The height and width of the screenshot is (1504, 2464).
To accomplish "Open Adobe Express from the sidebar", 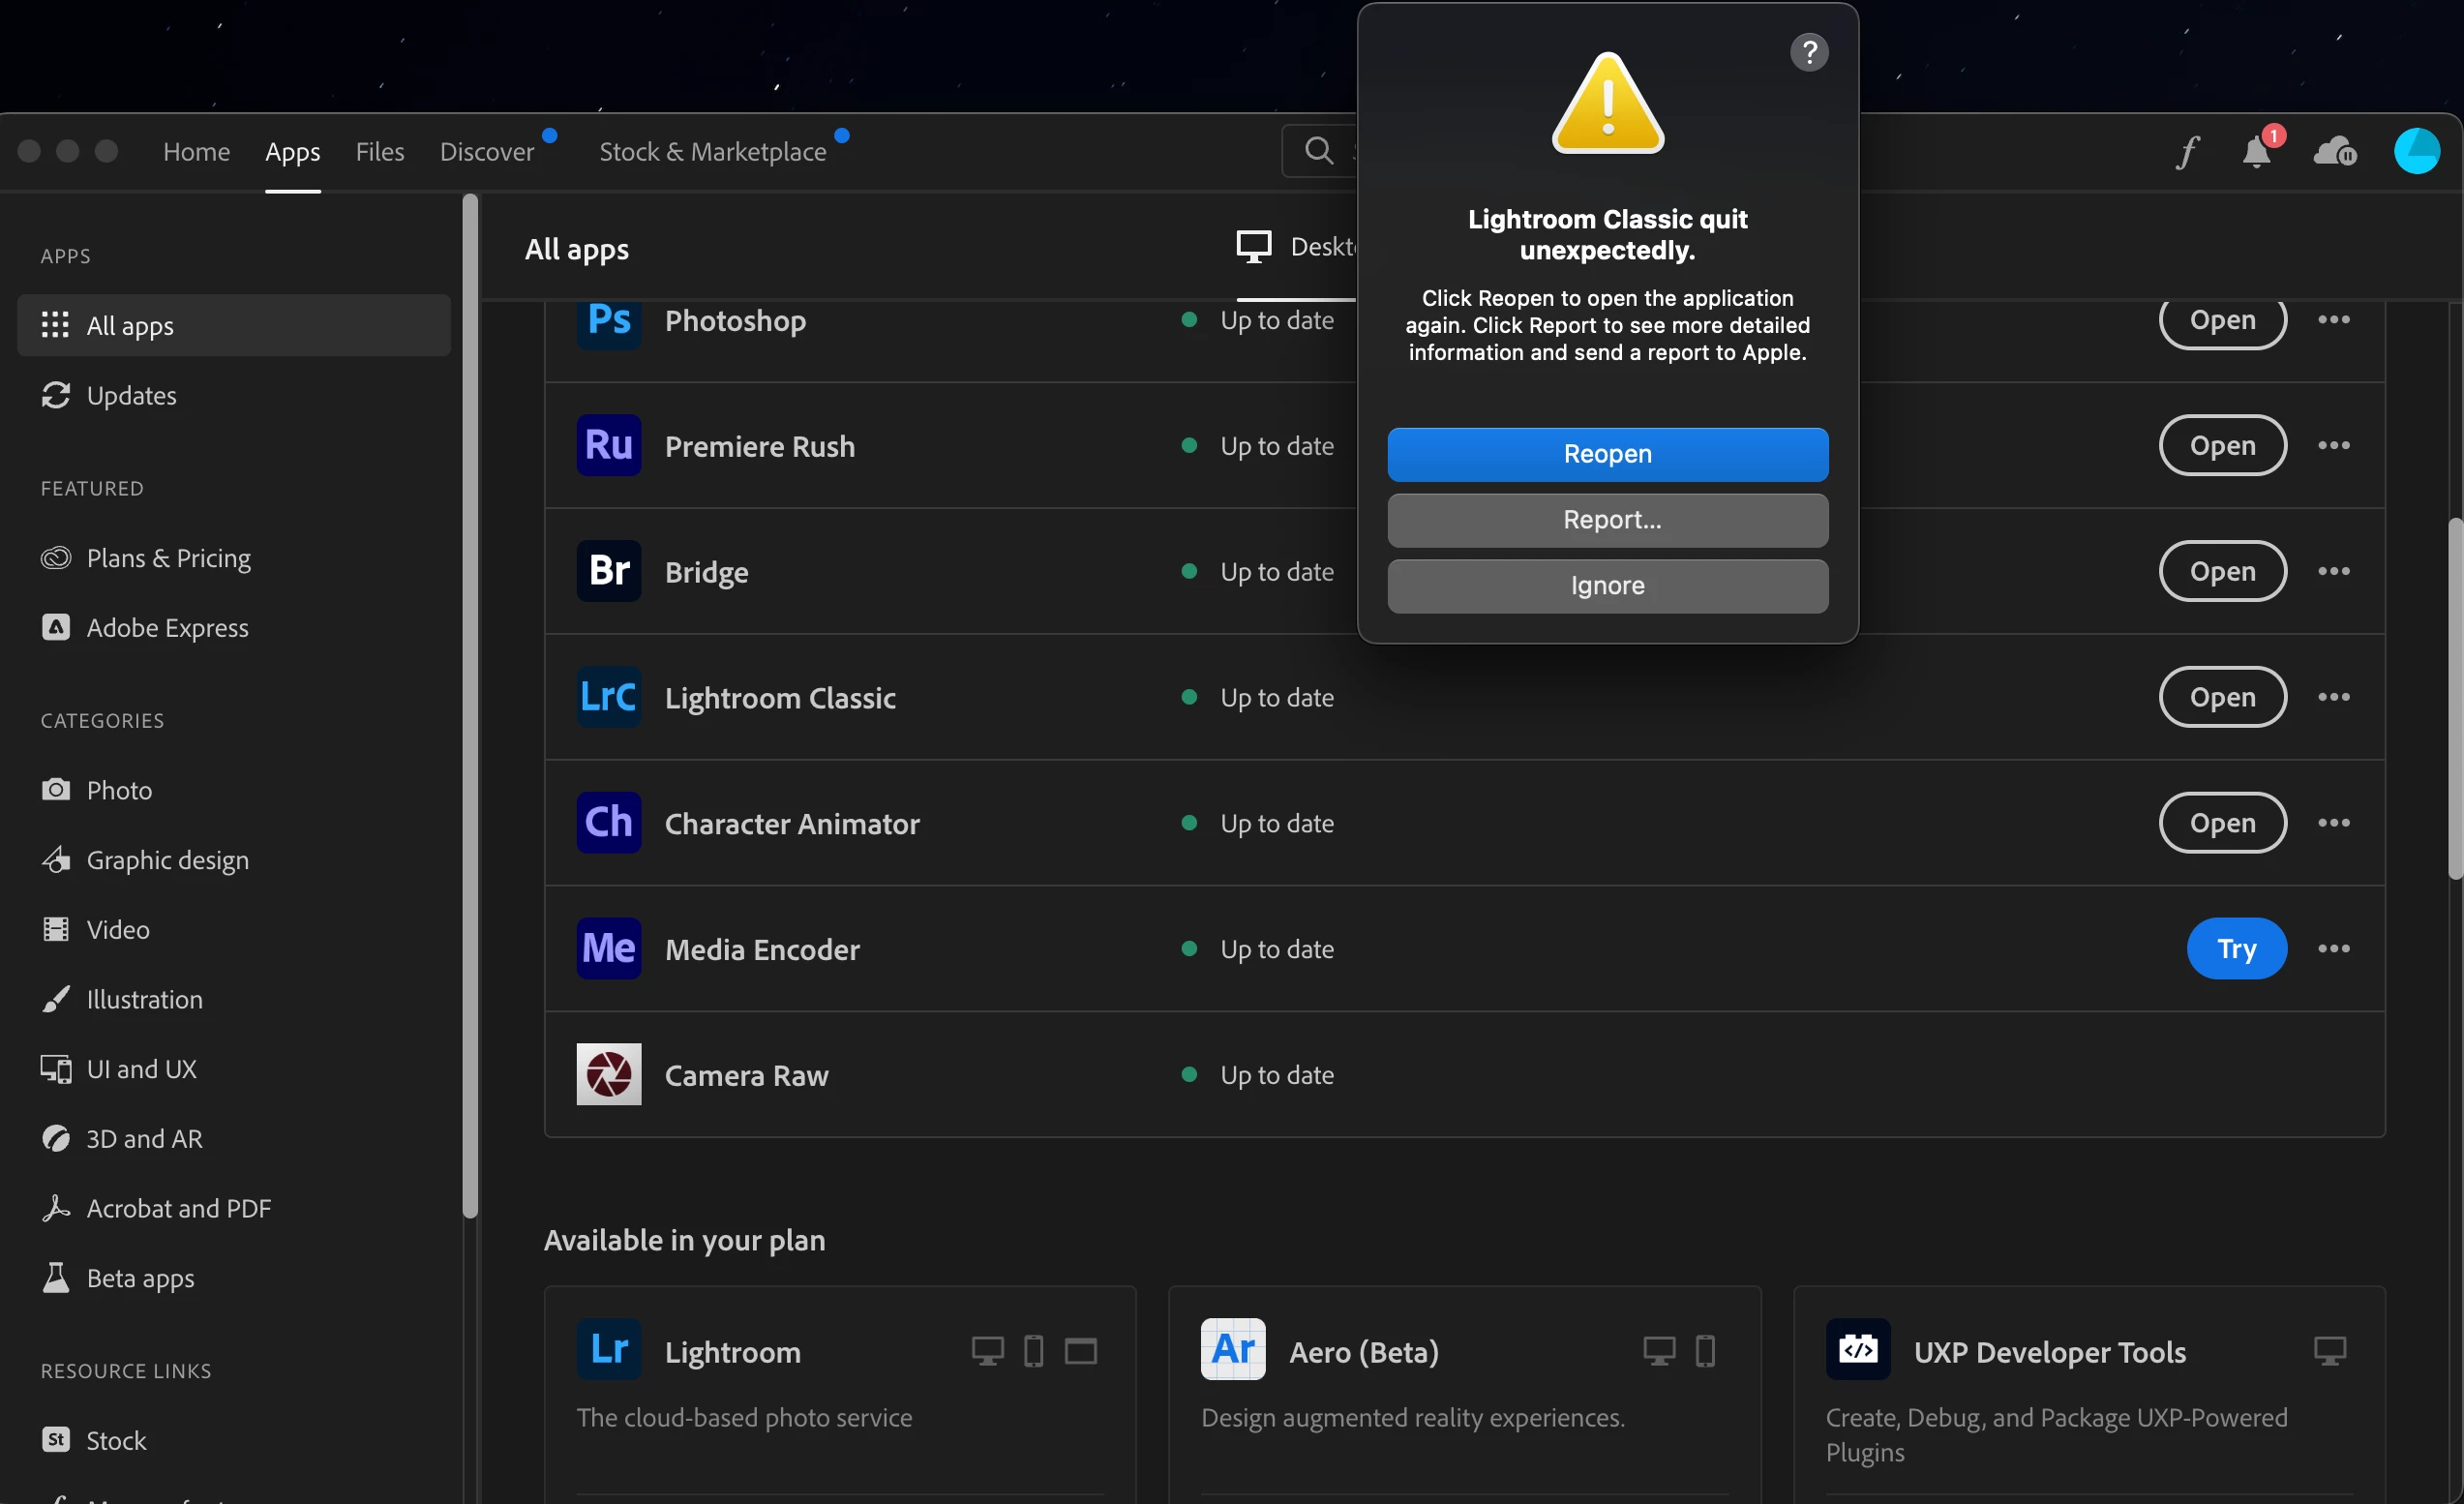I will (167, 627).
